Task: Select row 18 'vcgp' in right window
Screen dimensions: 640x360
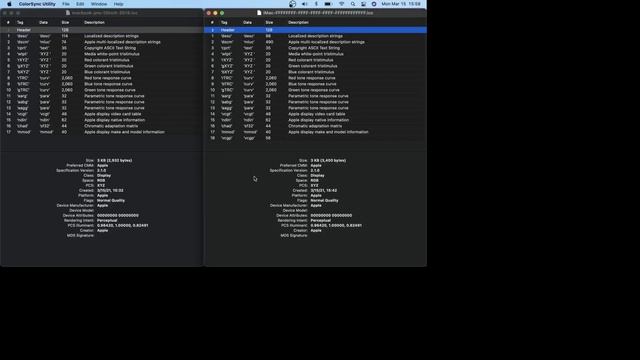Action: [315, 138]
